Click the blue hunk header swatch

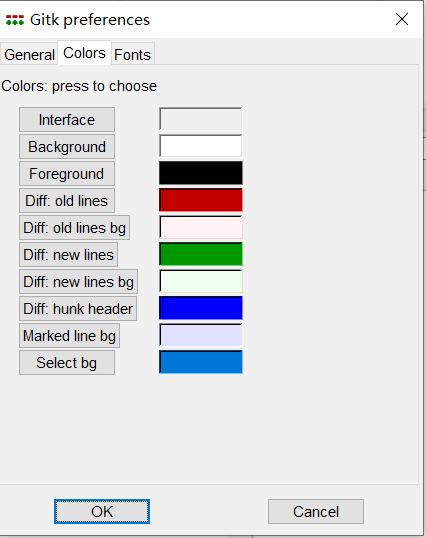tap(201, 308)
